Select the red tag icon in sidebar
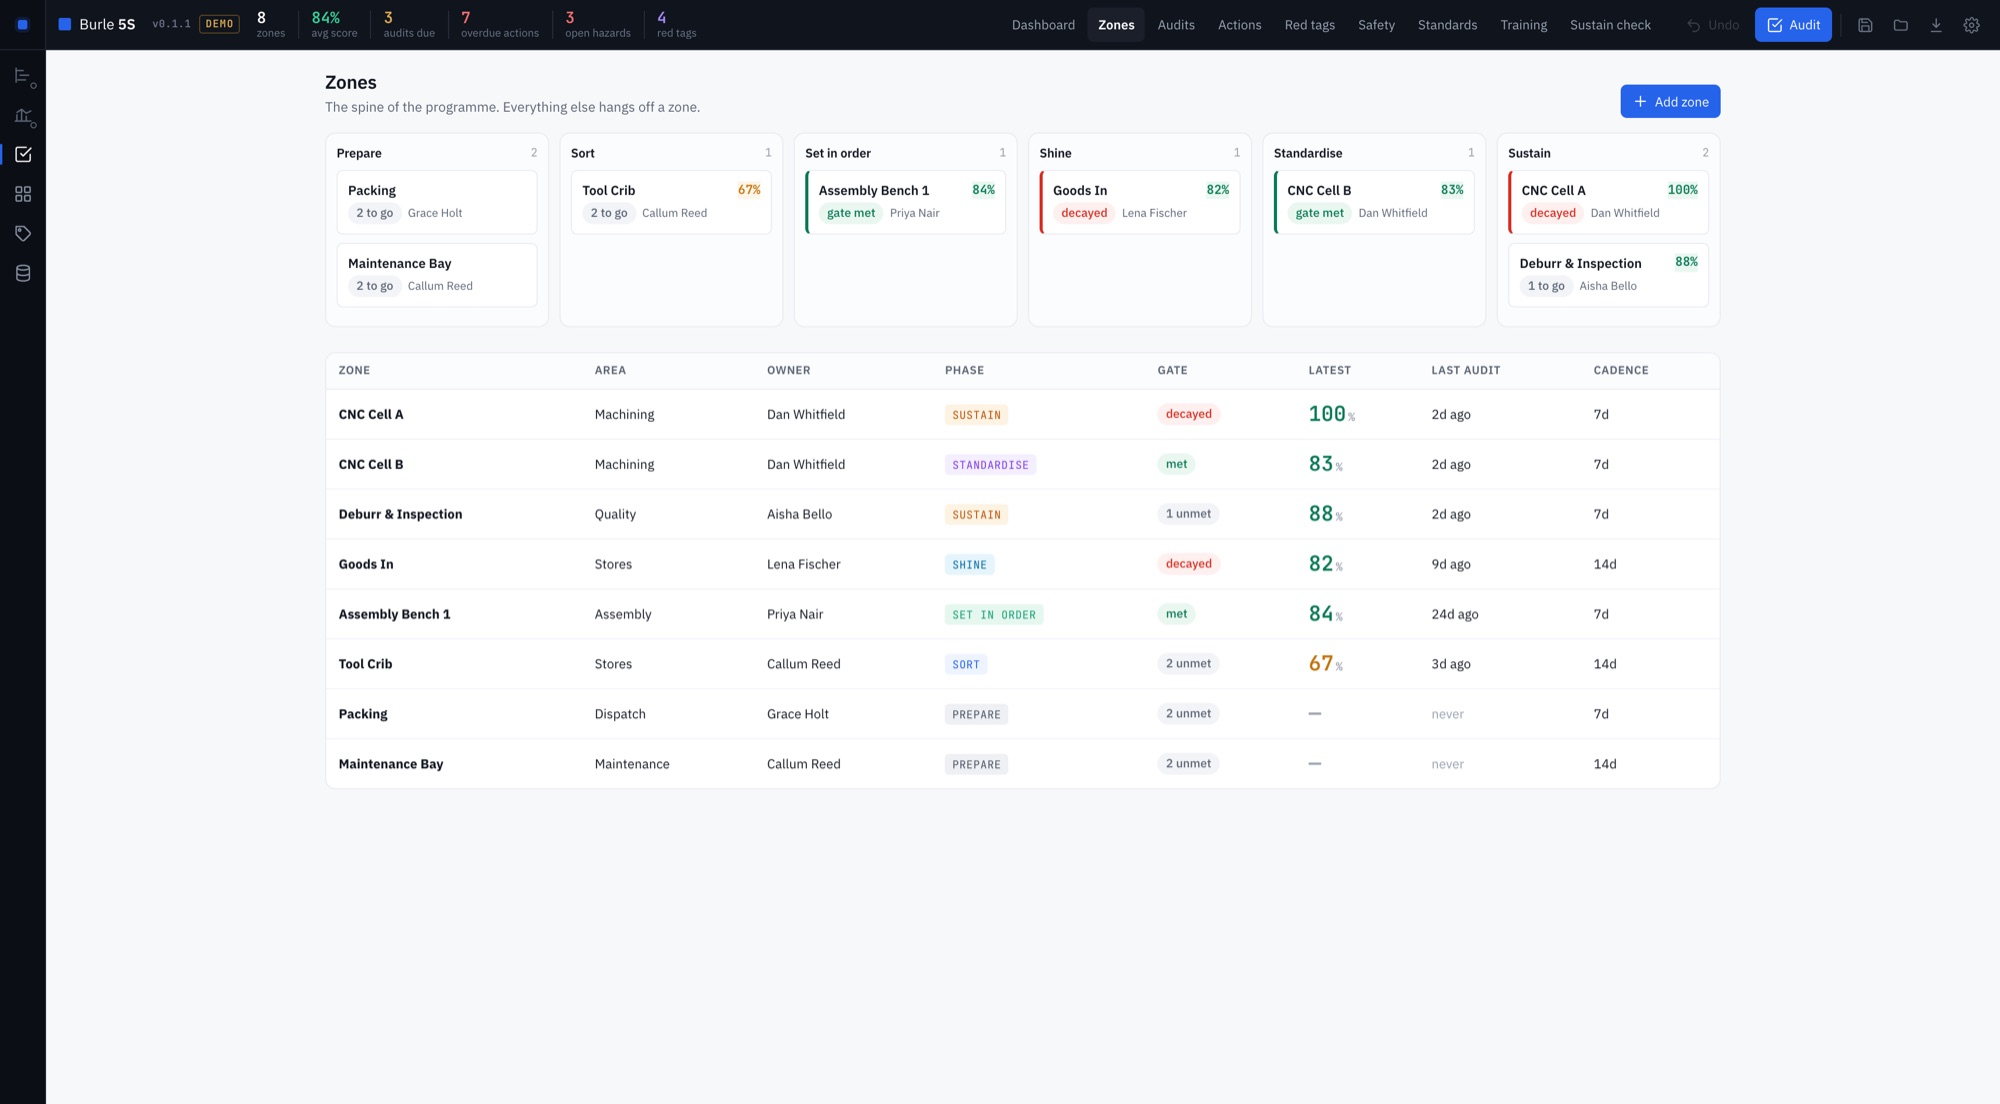Screen dimensions: 2000x1104 pos(23,234)
